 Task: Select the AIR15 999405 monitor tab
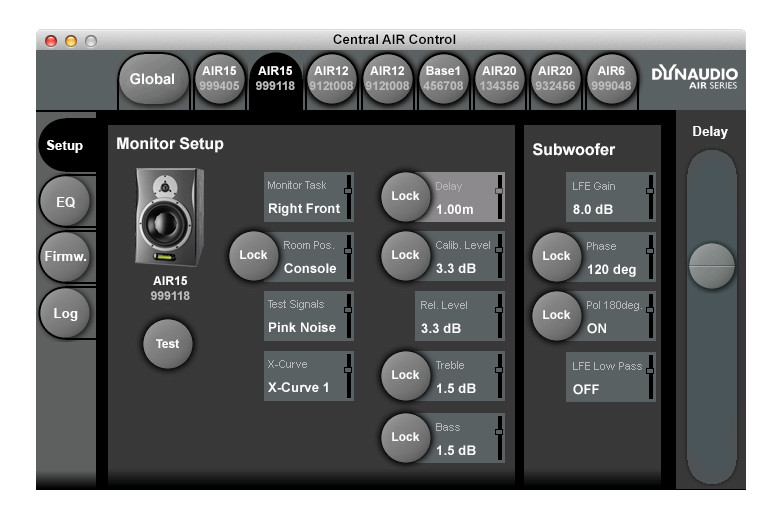click(219, 78)
